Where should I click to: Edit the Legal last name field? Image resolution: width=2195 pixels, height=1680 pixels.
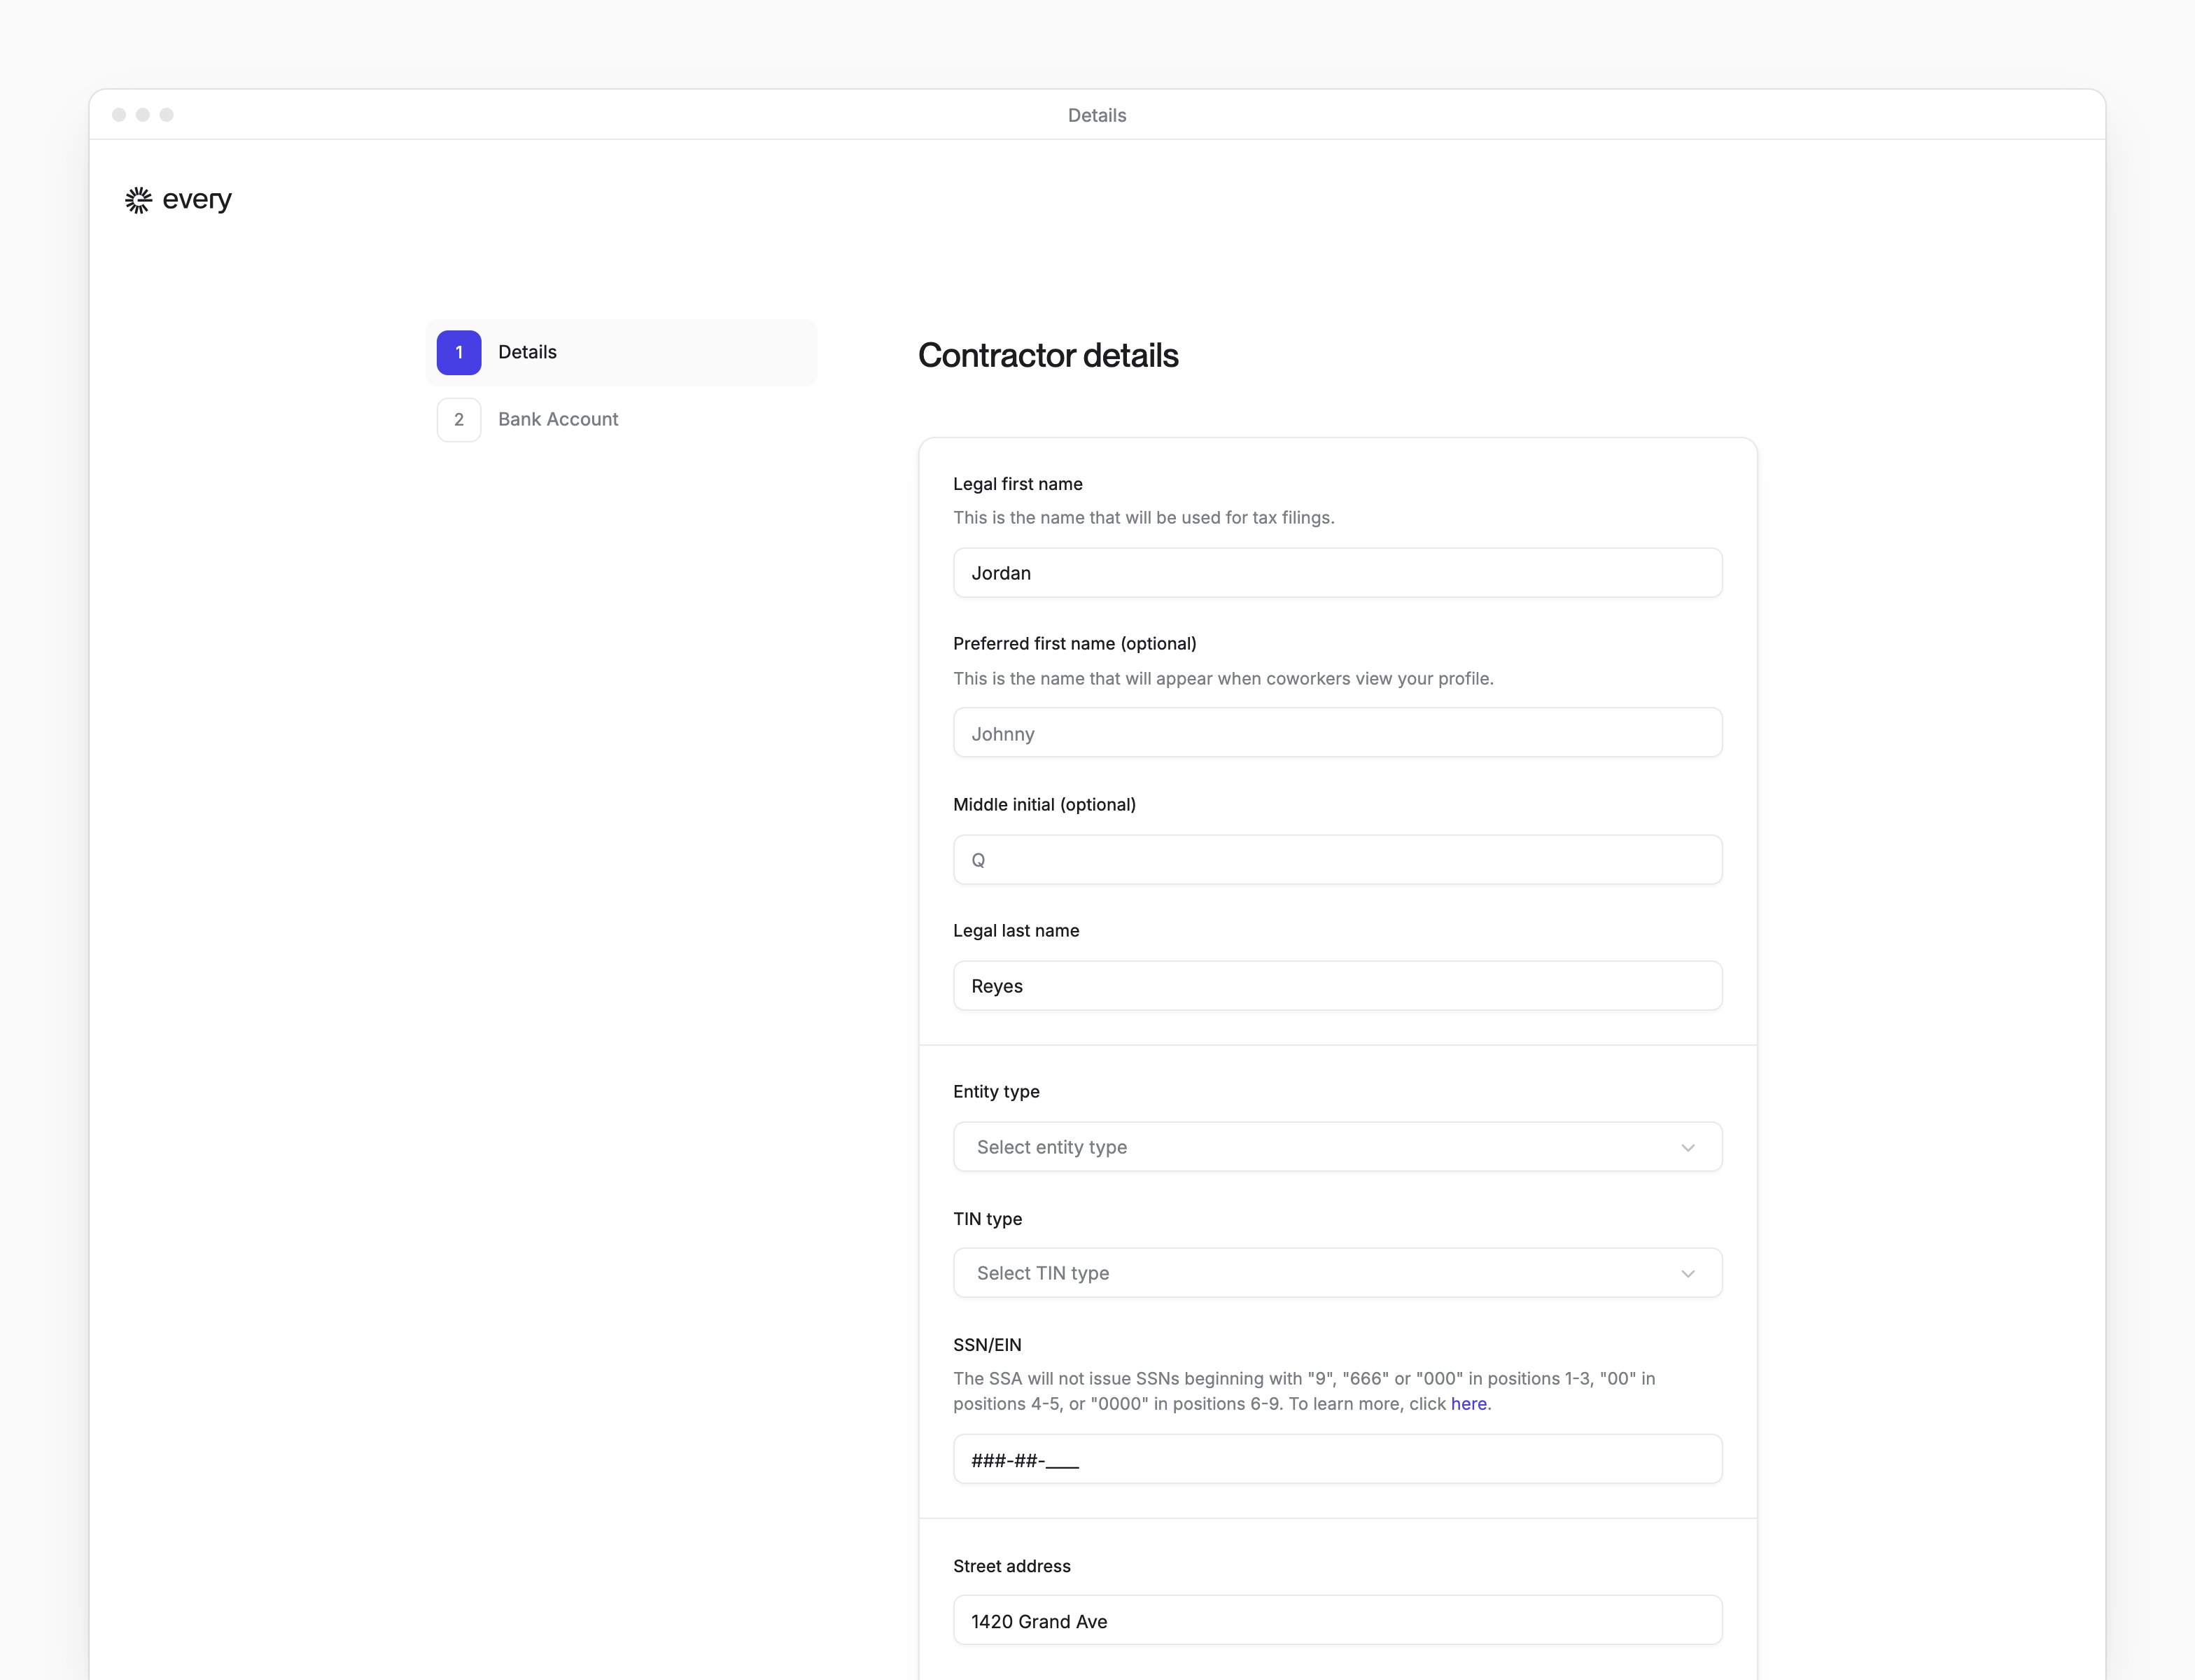click(x=1337, y=986)
